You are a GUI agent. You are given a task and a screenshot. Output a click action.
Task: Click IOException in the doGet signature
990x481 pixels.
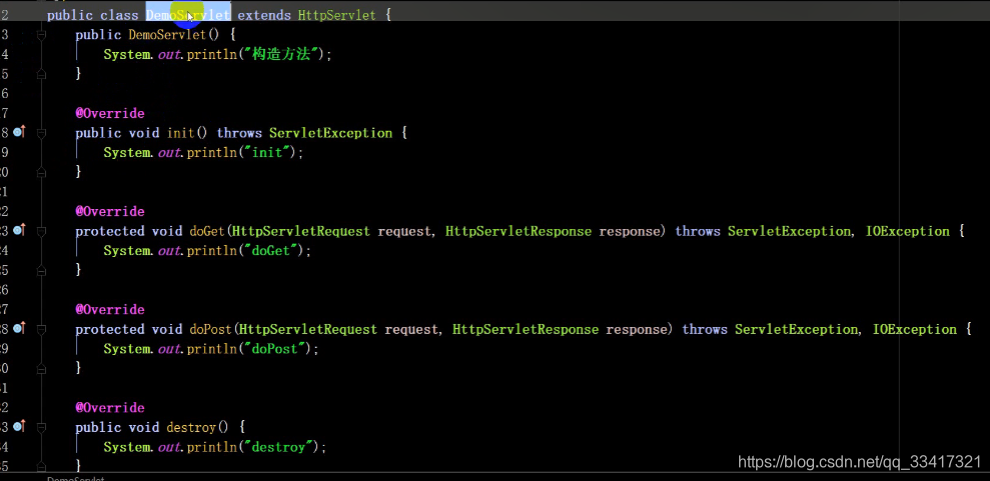(x=907, y=231)
